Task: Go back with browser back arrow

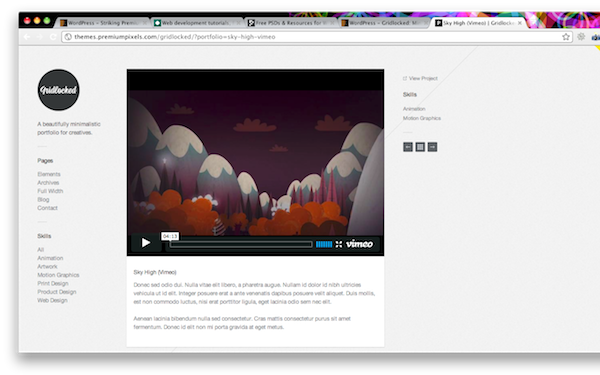Action: [x=27, y=37]
